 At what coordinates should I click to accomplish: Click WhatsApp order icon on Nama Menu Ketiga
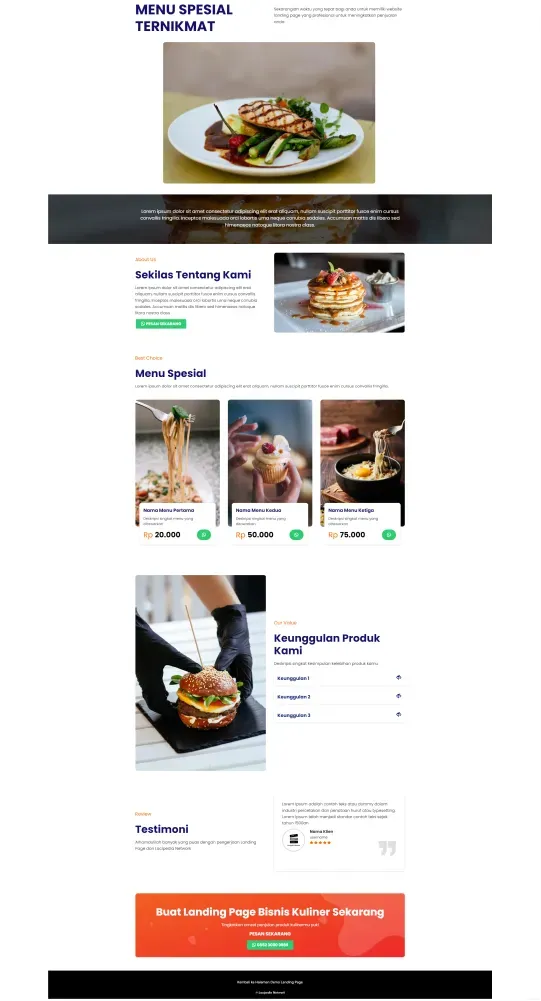(389, 535)
